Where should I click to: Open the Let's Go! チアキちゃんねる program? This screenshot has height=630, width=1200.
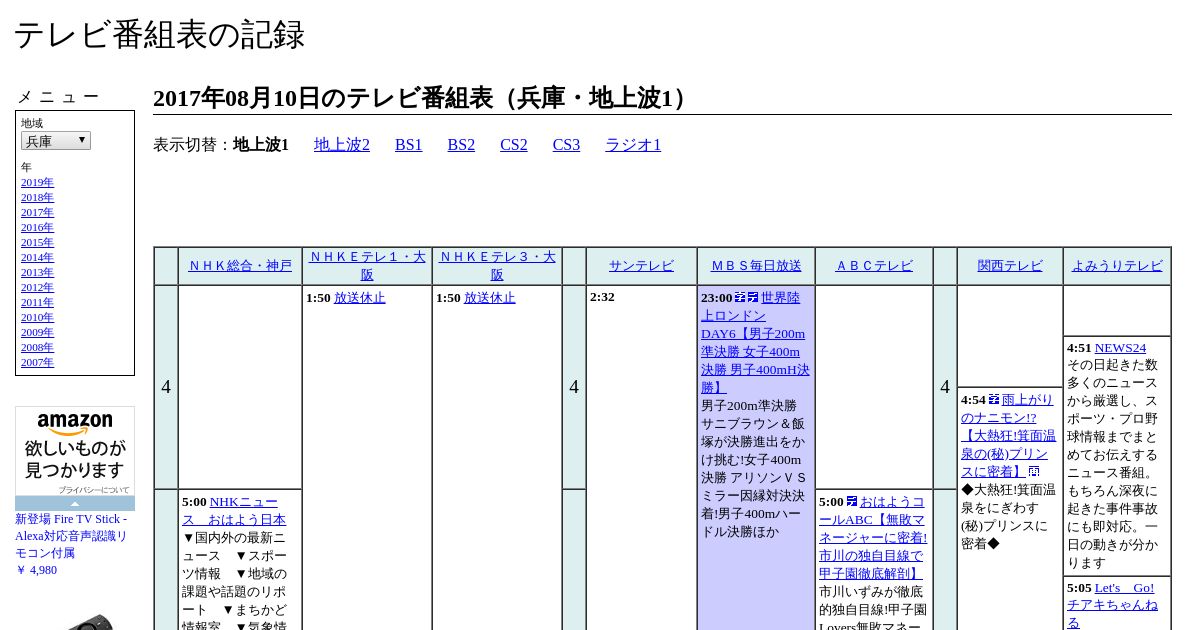point(1112,605)
